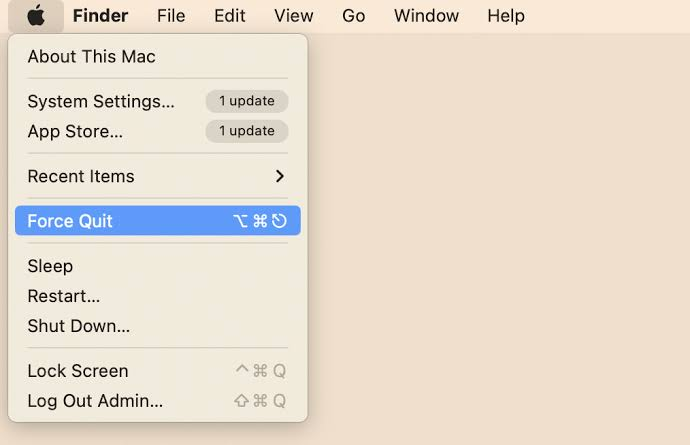690x445 pixels.
Task: Open the Go menu
Action: [353, 16]
